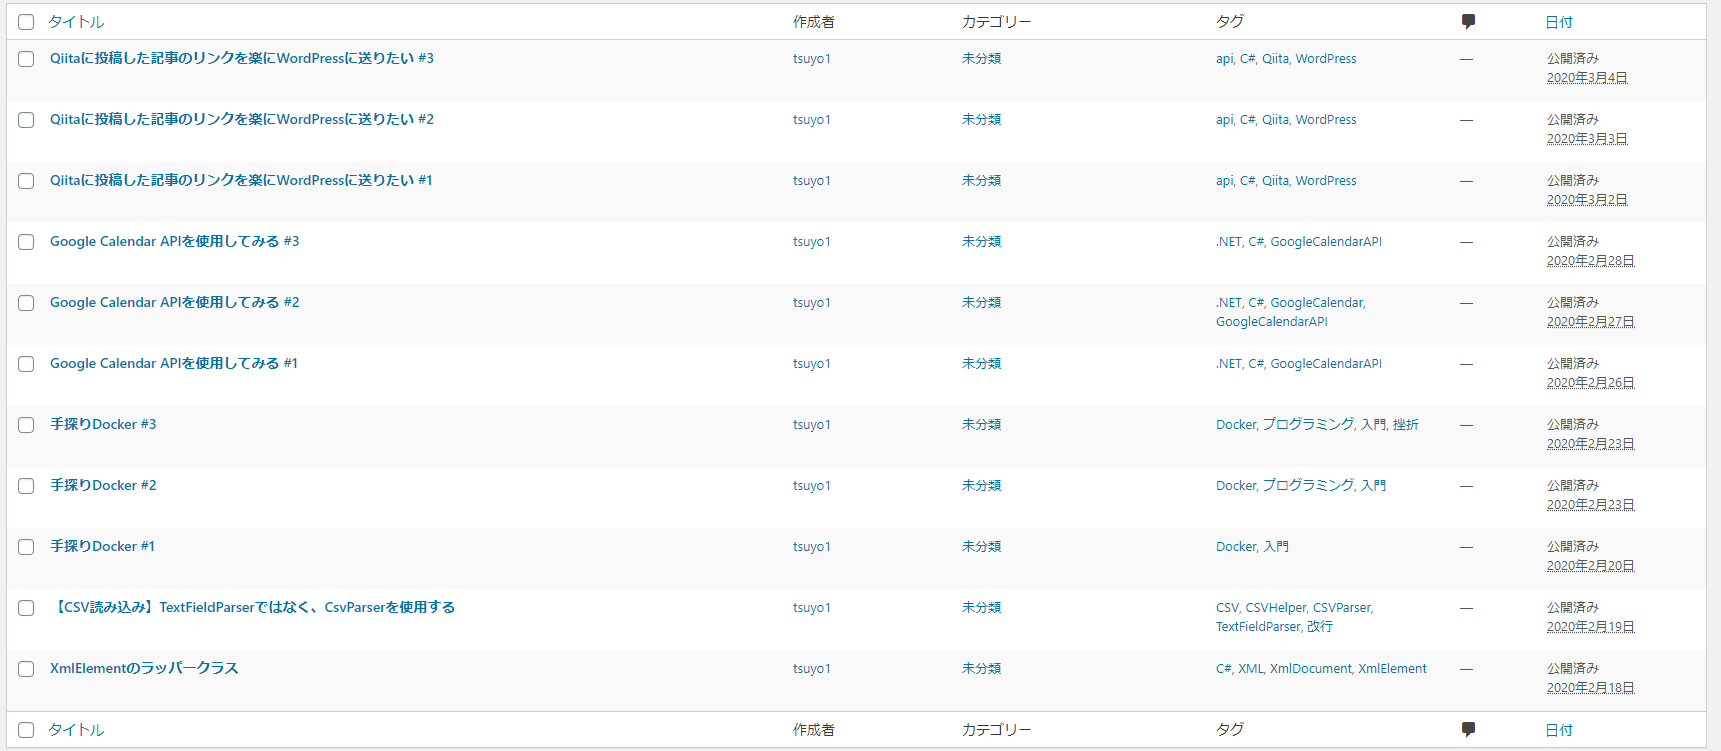
Task: Click date 2020年2月28日
Action: pos(1591,261)
